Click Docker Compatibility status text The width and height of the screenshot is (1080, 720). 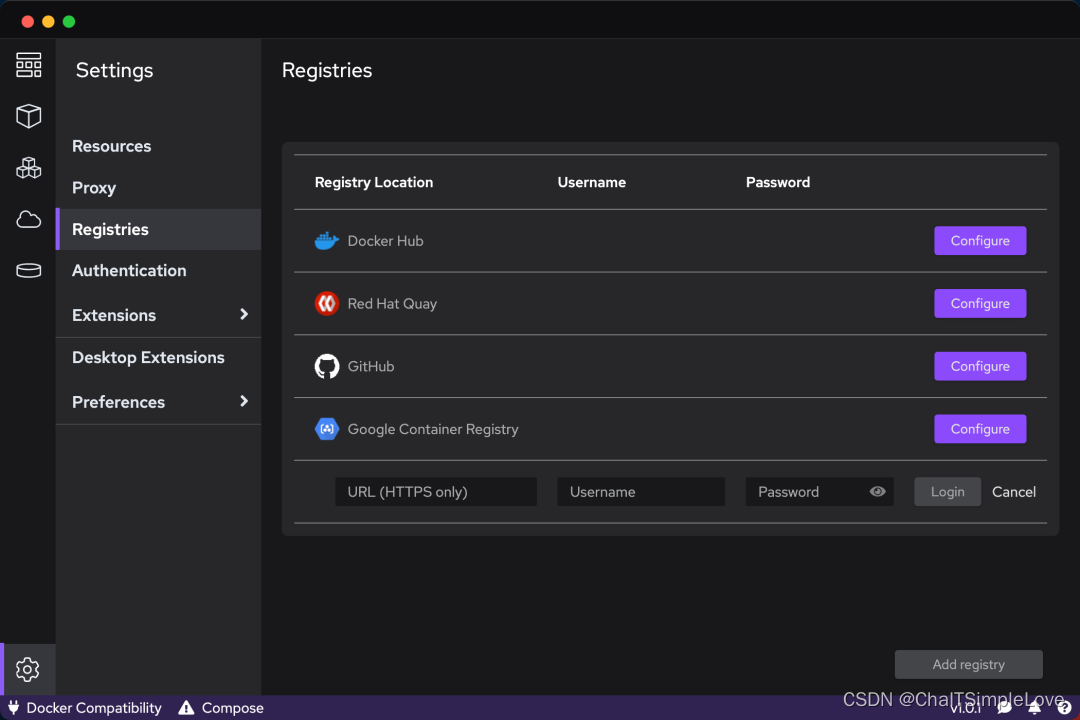94,708
